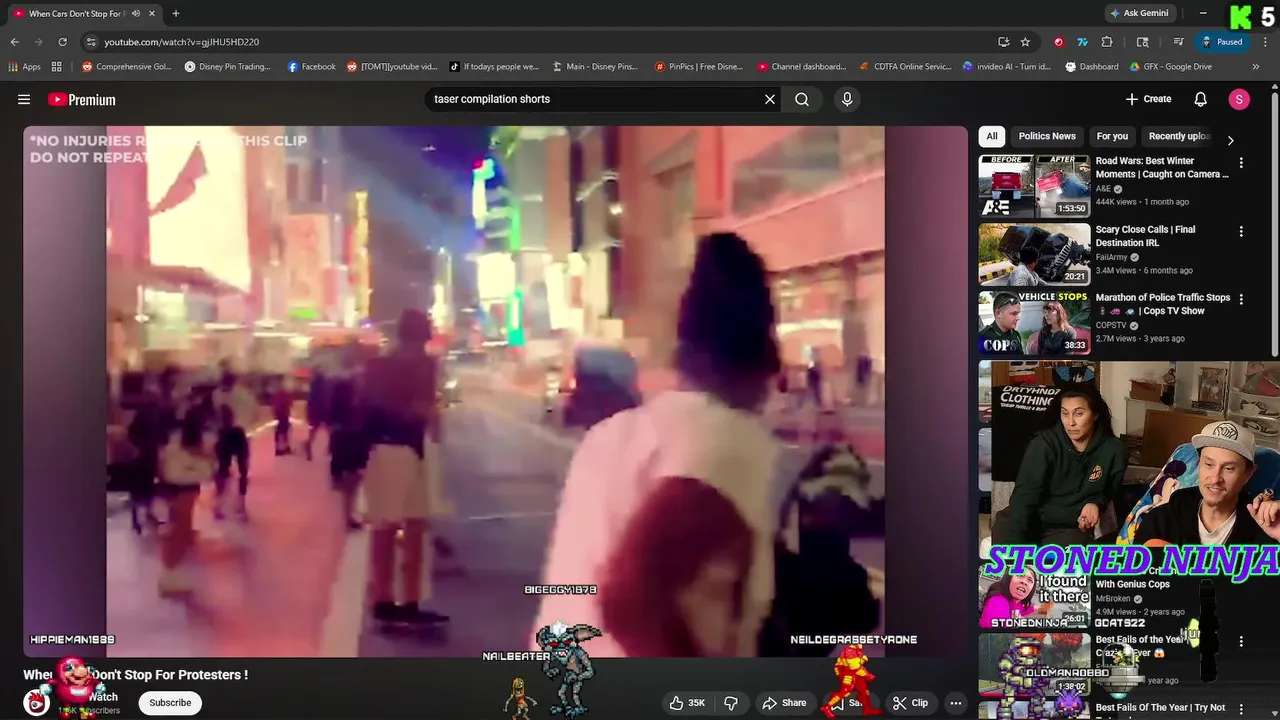View site information icon in address bar
This screenshot has width=1280, height=720.
click(91, 42)
